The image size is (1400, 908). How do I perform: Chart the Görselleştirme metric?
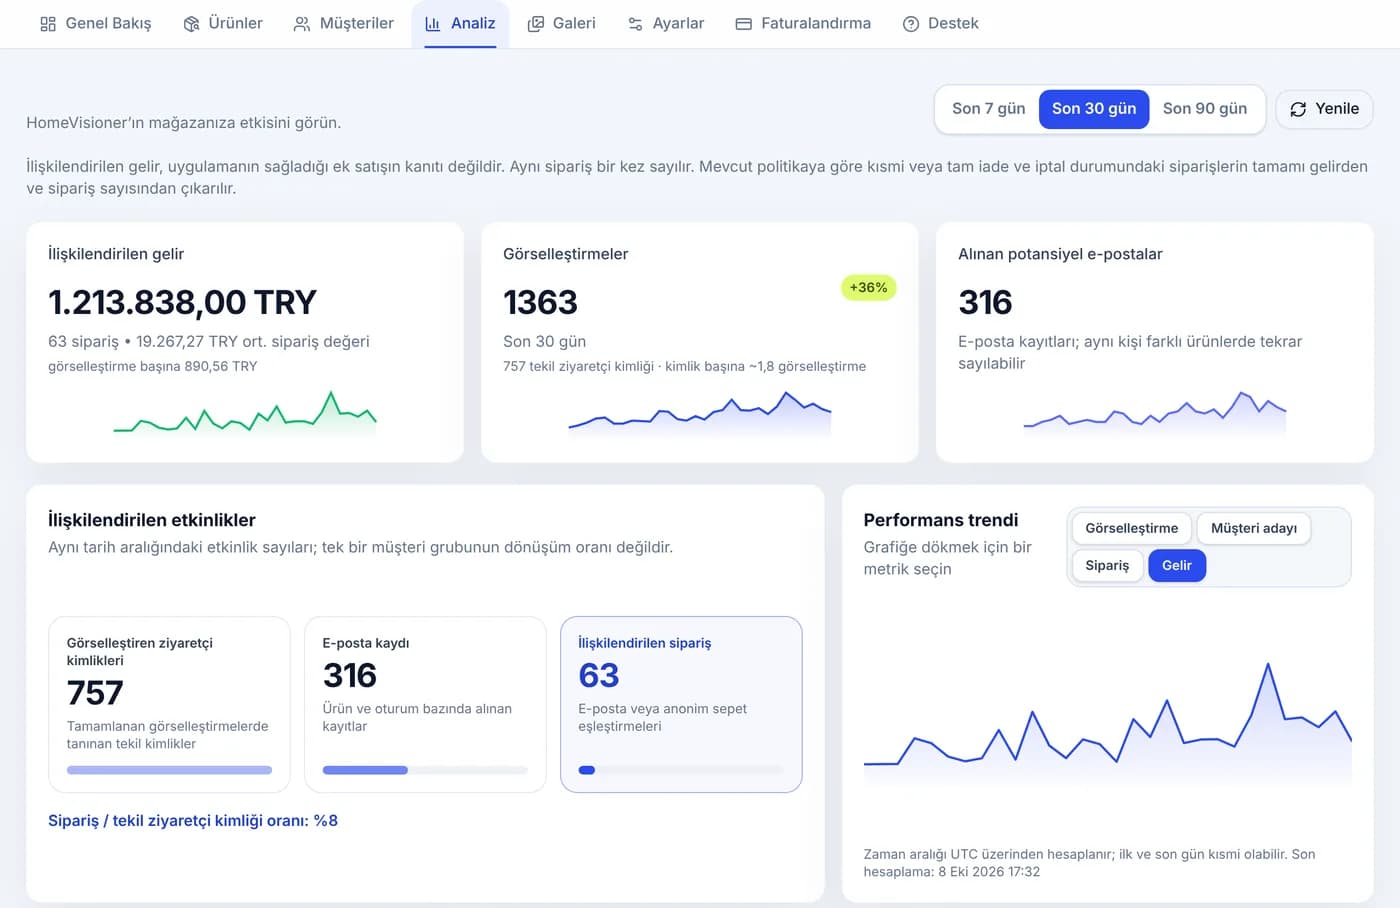1132,528
